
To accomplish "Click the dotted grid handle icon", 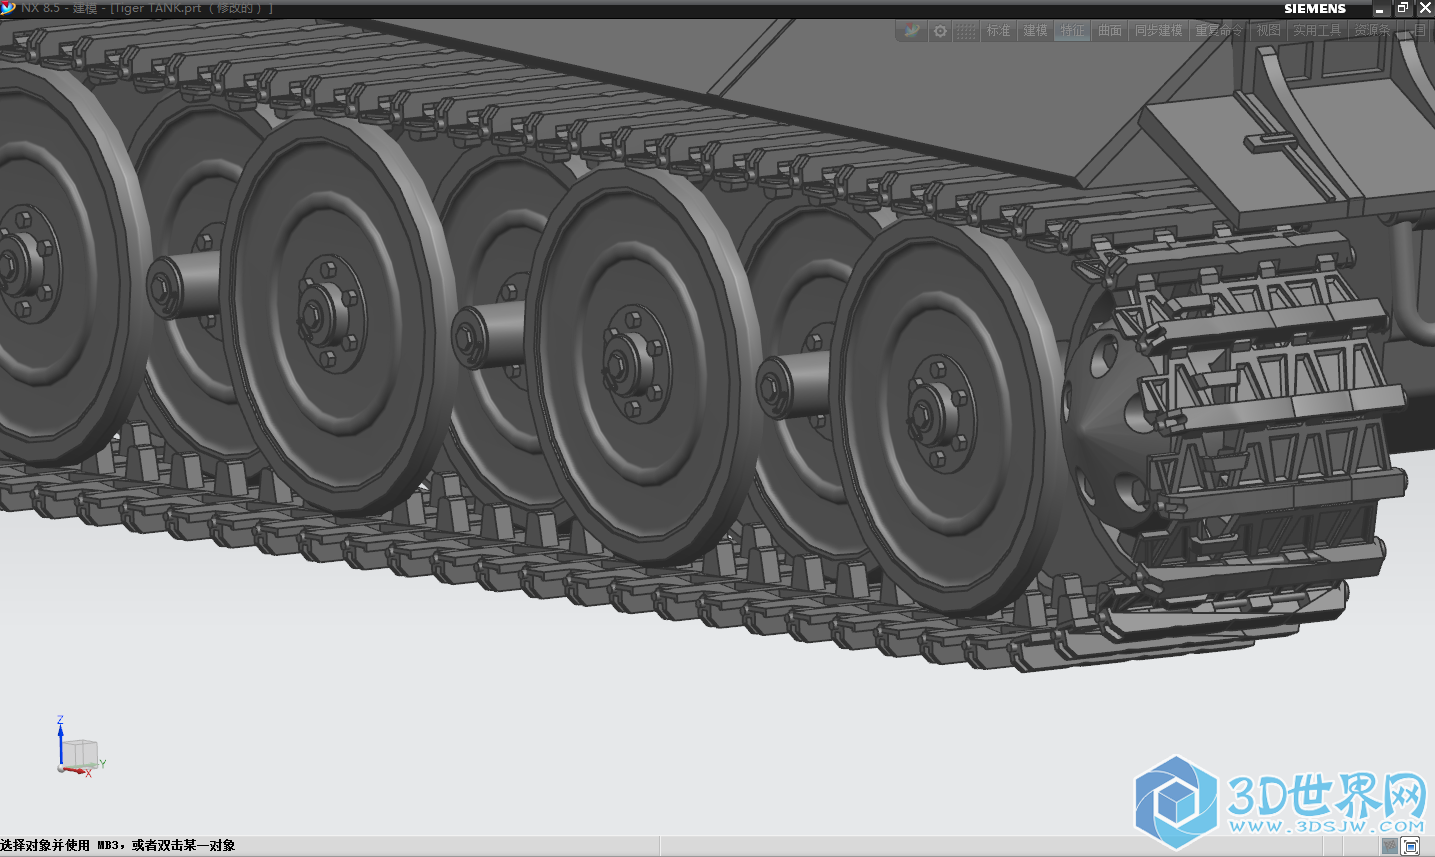I will [x=966, y=31].
